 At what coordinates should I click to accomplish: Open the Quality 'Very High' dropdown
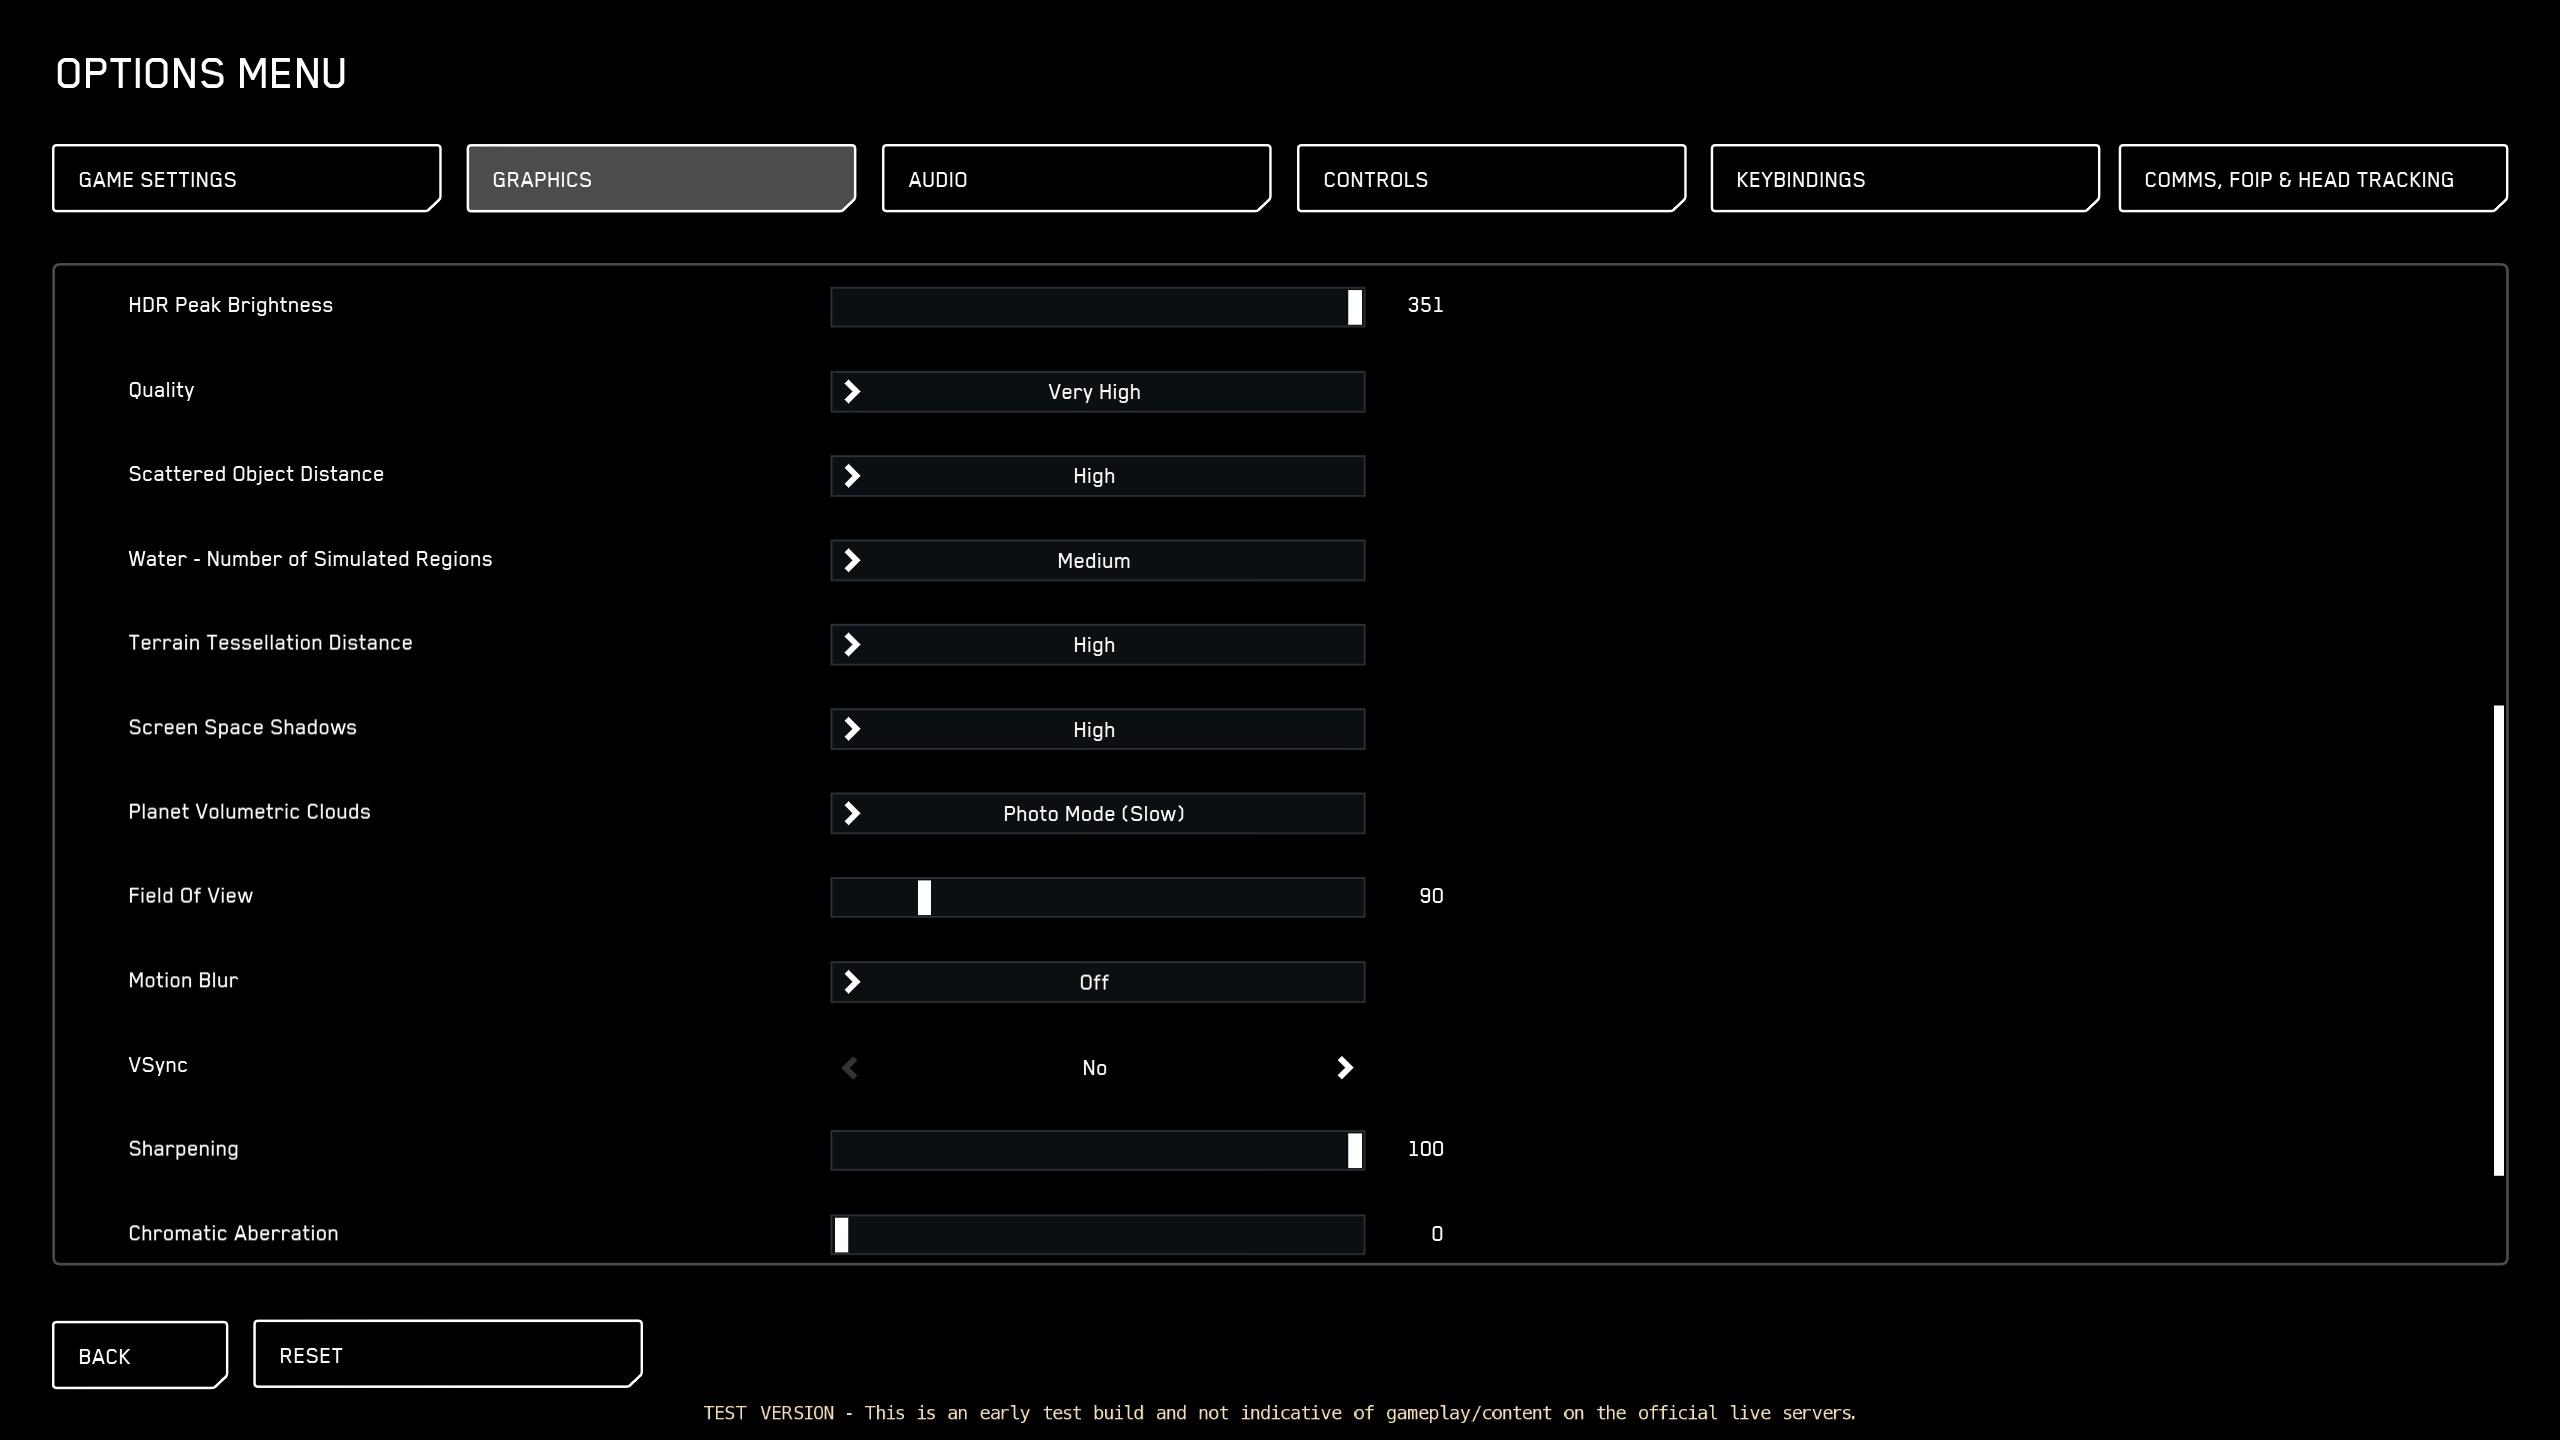coord(1096,392)
